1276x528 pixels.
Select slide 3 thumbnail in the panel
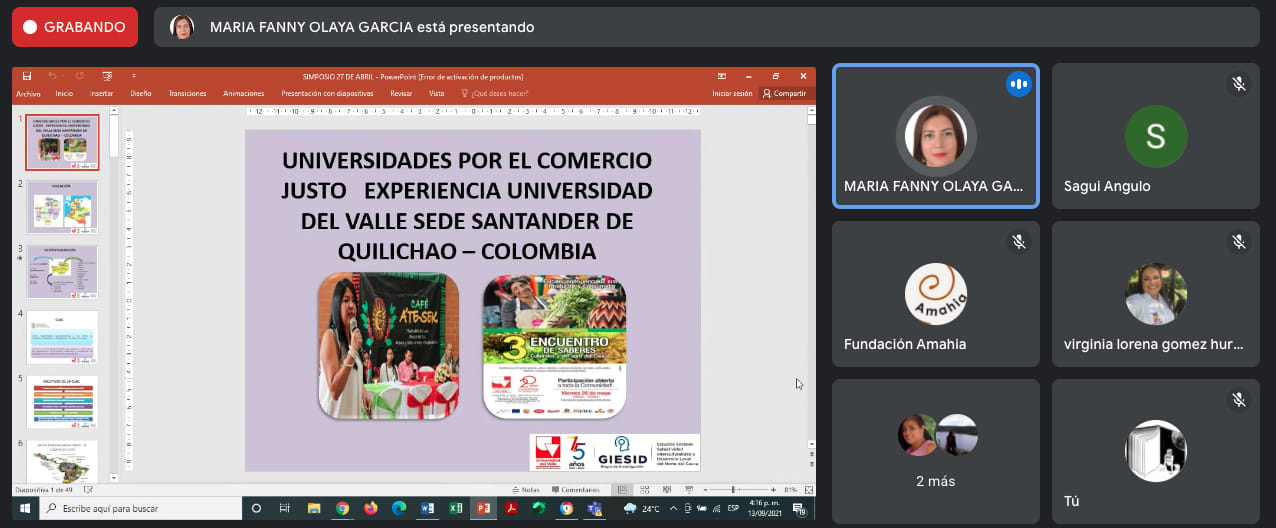pos(62,272)
